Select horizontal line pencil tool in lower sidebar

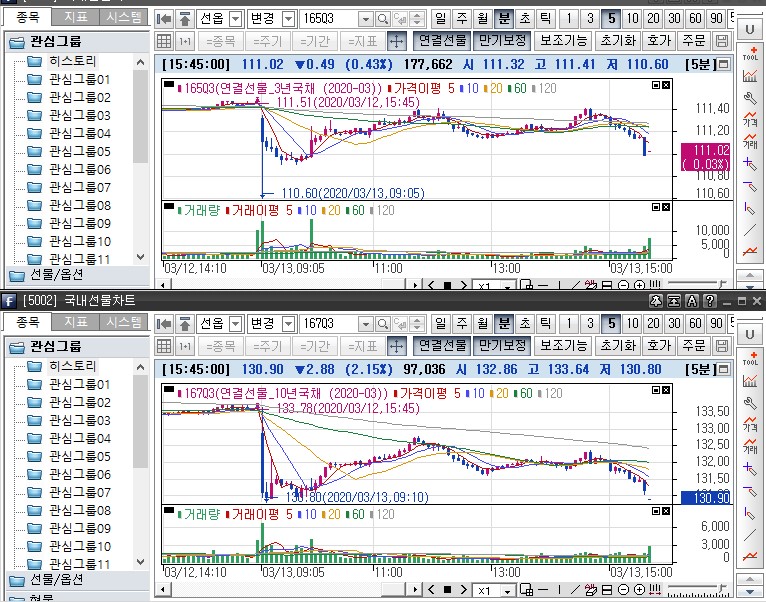750,490
